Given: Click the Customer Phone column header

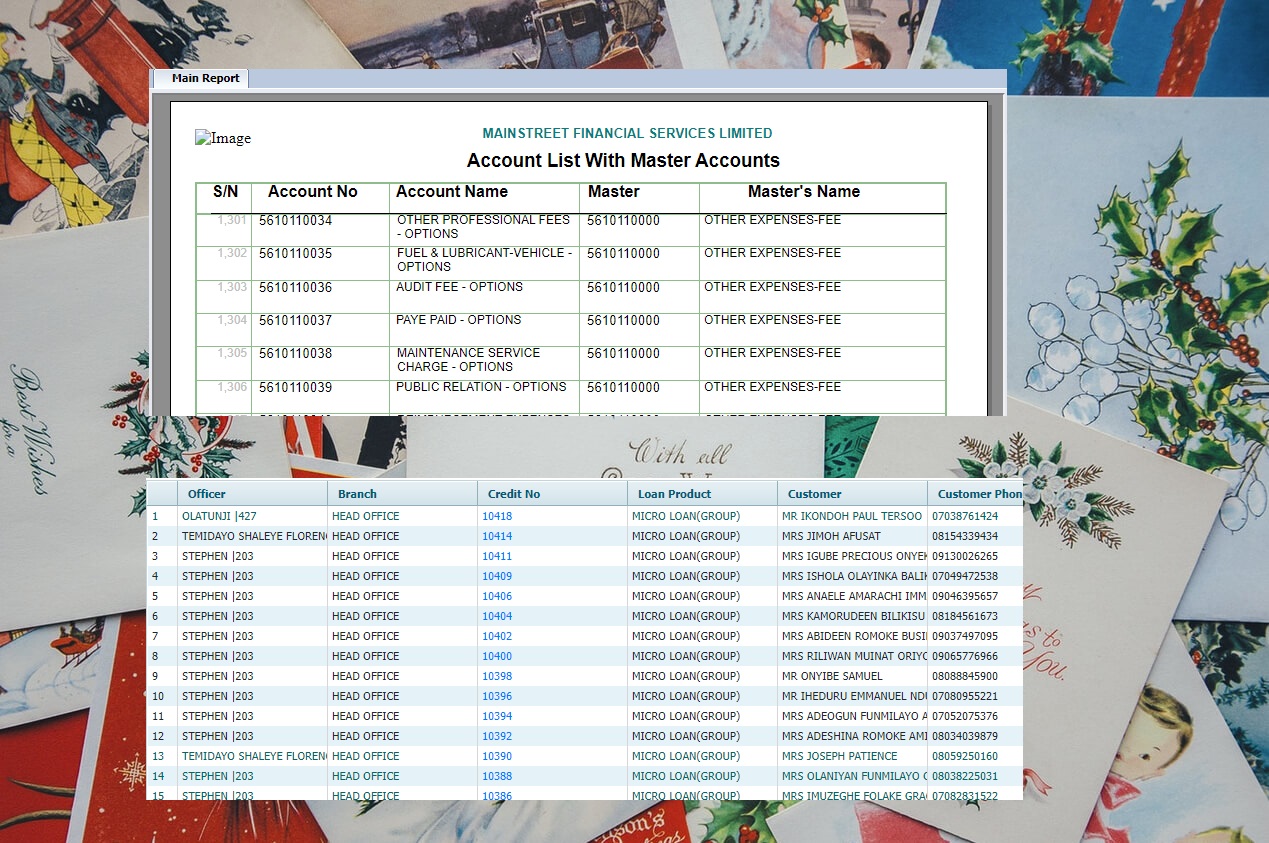Looking at the screenshot, I should pyautogui.click(x=975, y=494).
